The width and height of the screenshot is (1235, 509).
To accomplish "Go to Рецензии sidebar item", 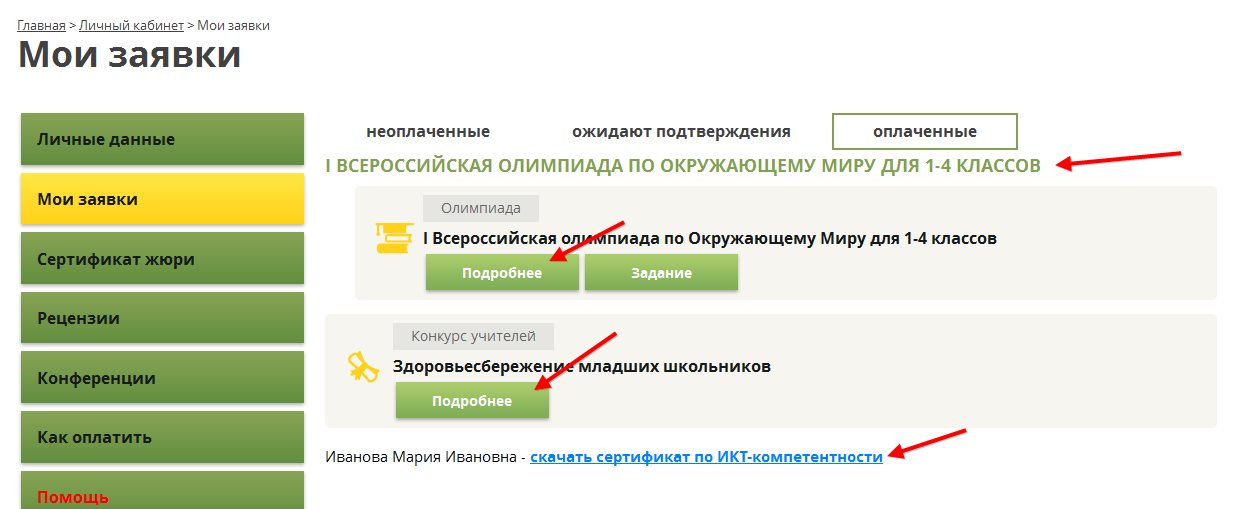I will click(x=162, y=319).
